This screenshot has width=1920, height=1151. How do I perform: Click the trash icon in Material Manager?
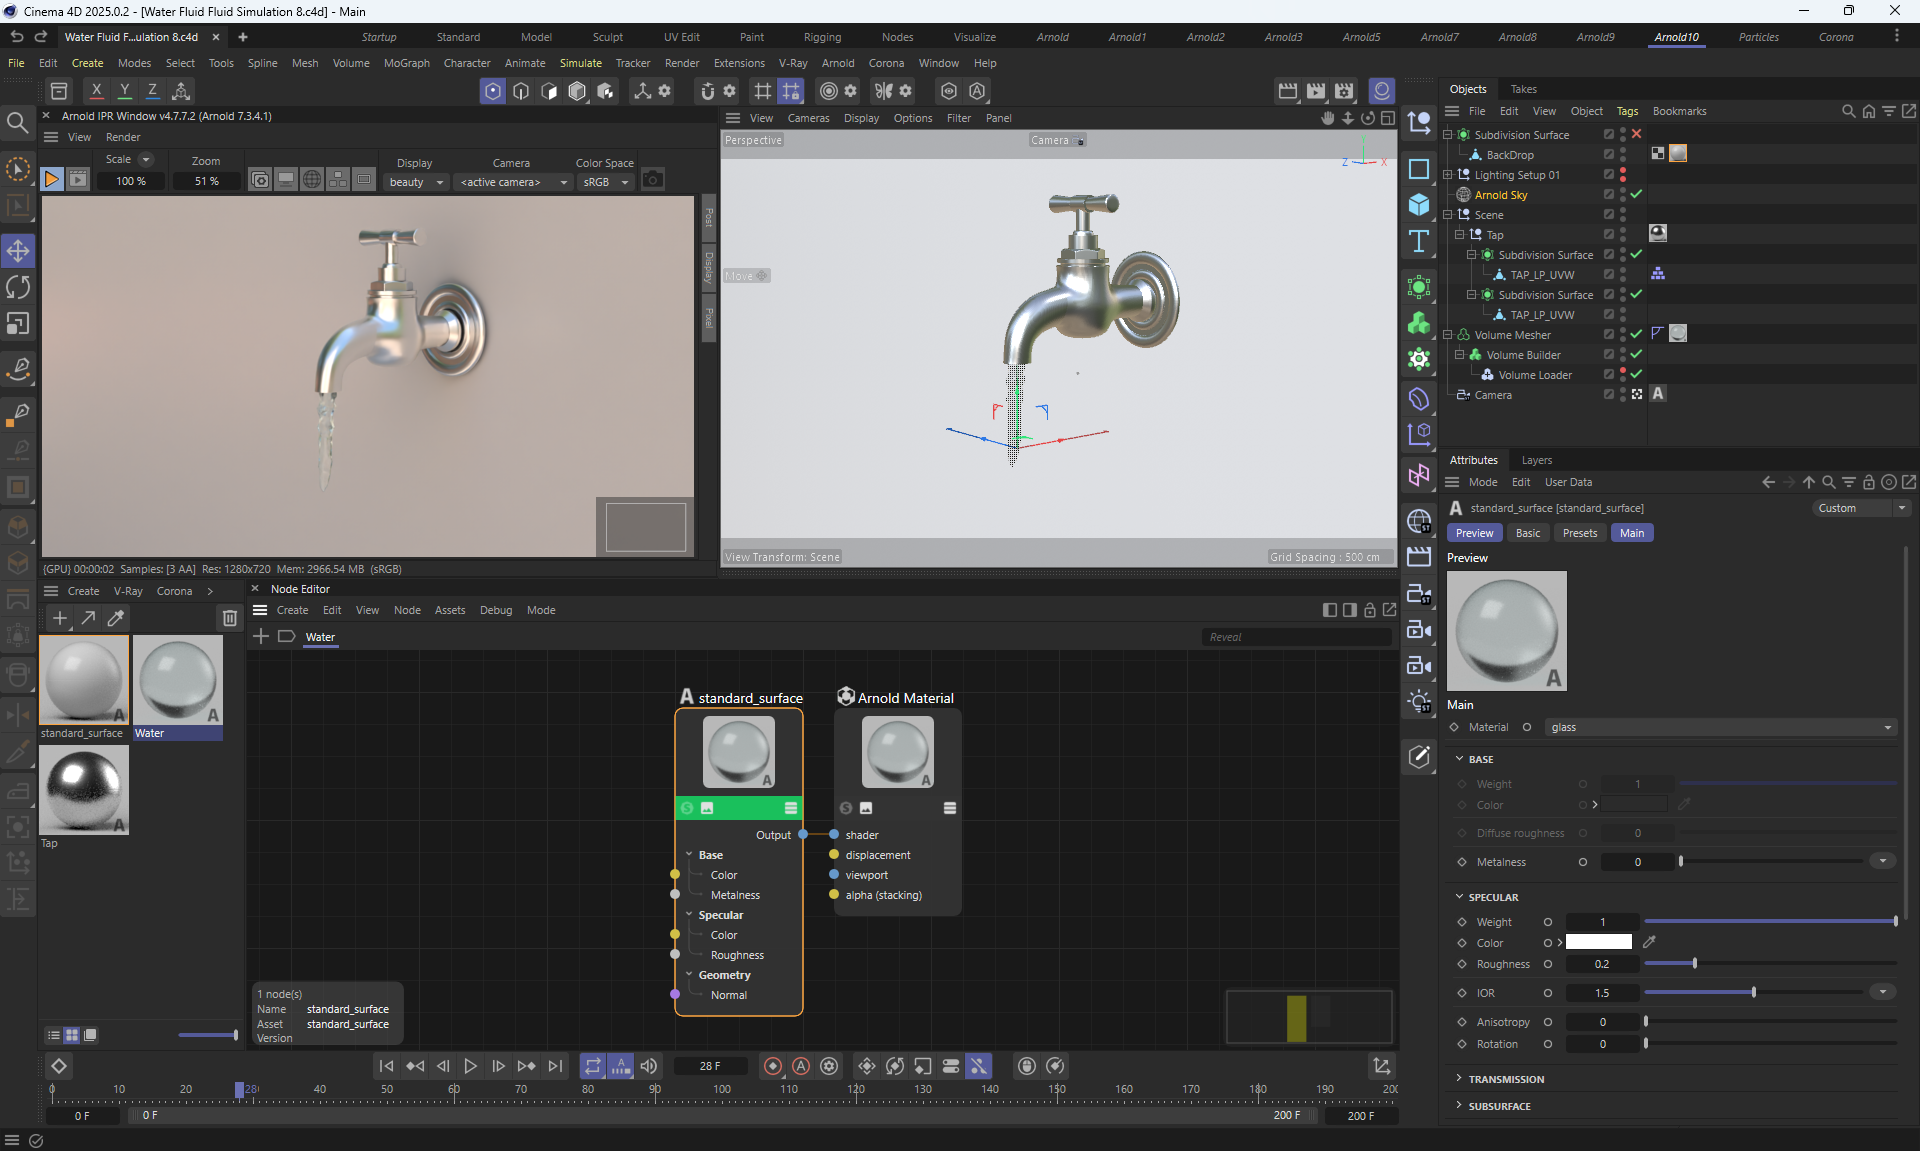coord(229,618)
